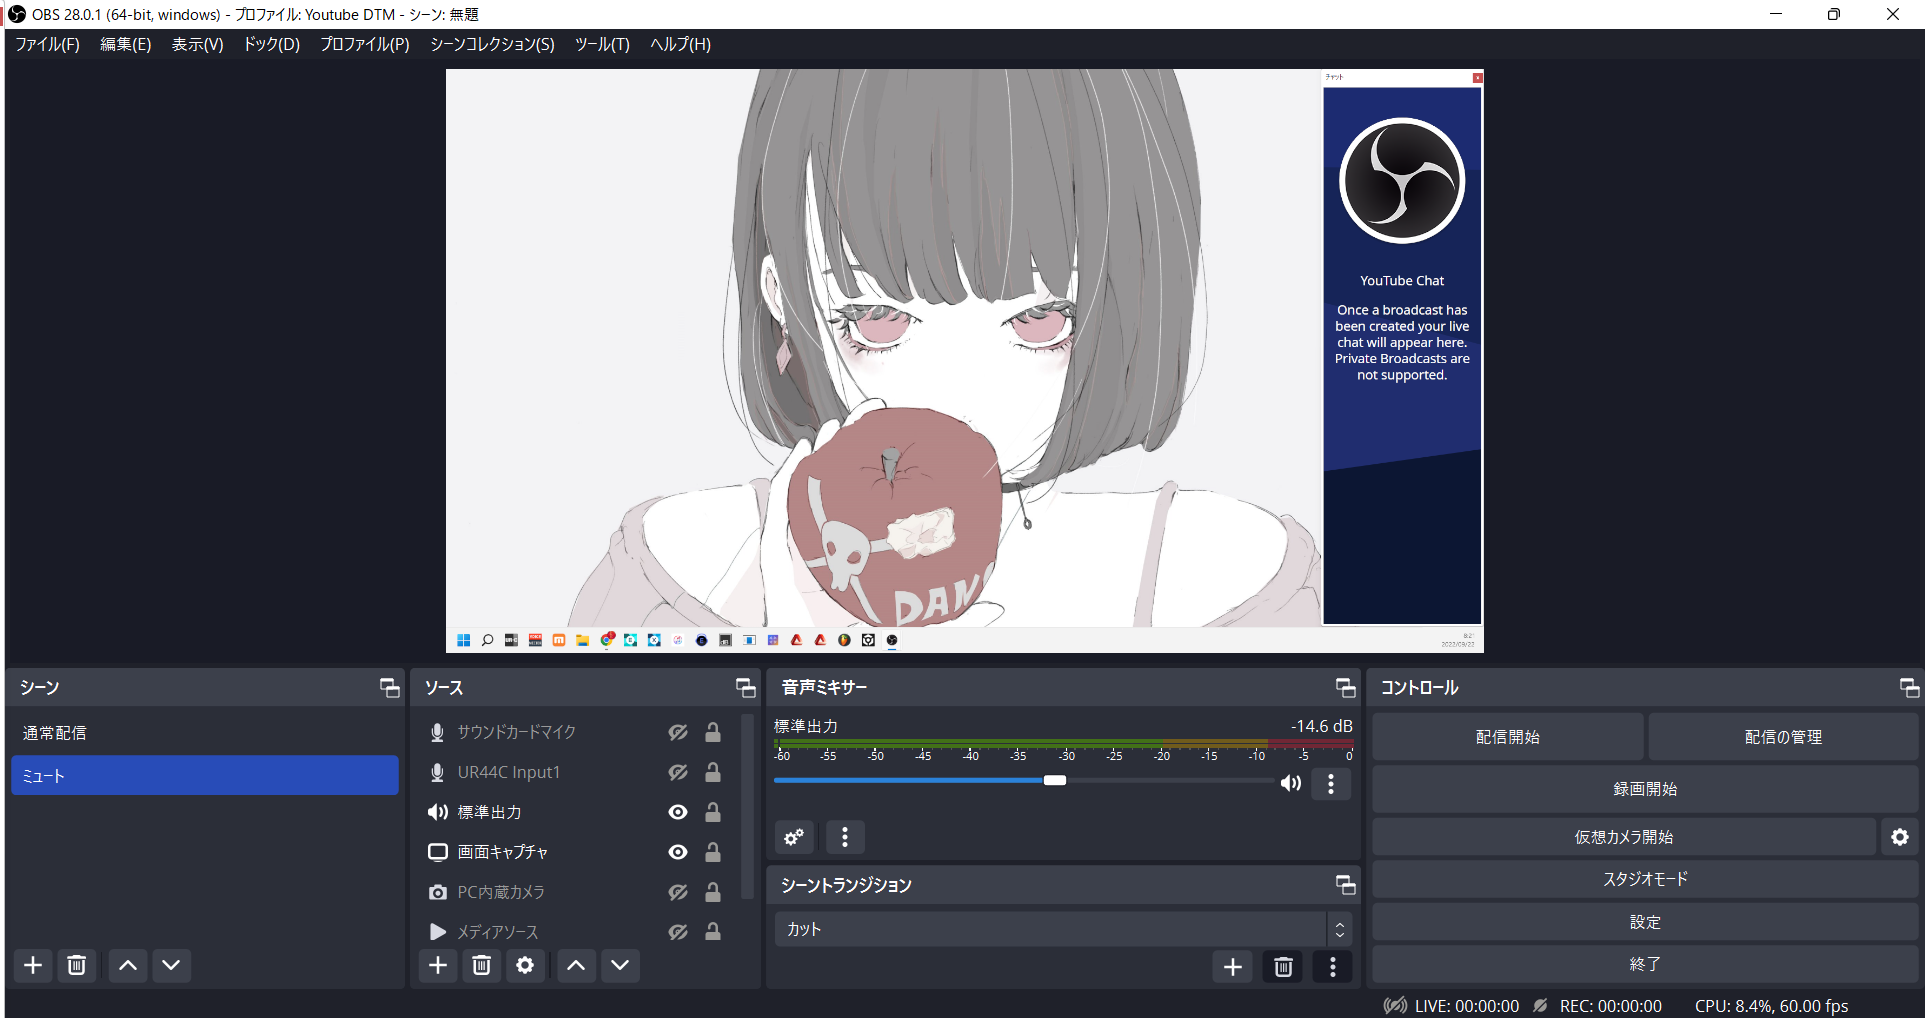
Task: Unlock the UR44C Input1 source
Action: pyautogui.click(x=713, y=772)
